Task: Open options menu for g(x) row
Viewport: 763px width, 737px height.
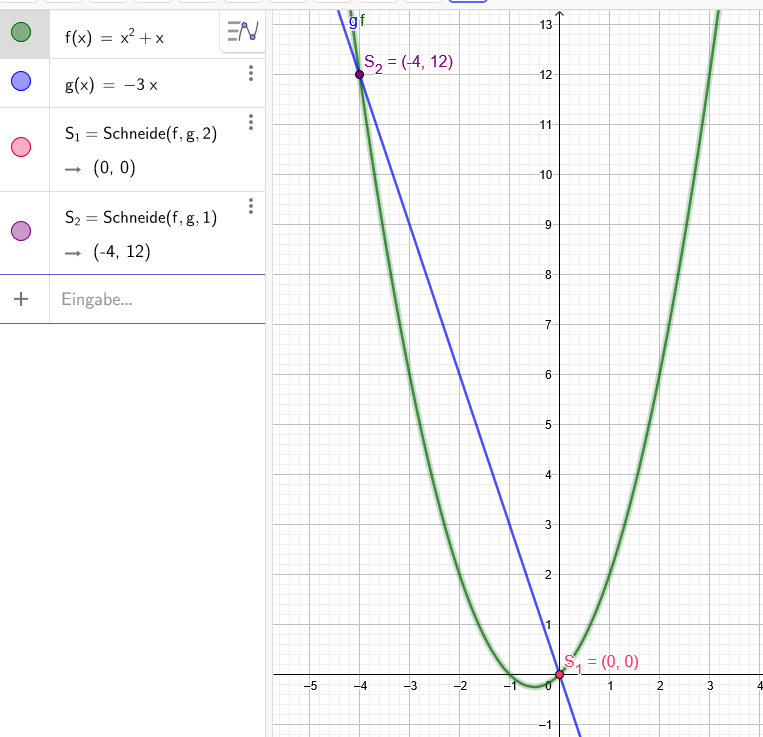Action: coord(251,73)
